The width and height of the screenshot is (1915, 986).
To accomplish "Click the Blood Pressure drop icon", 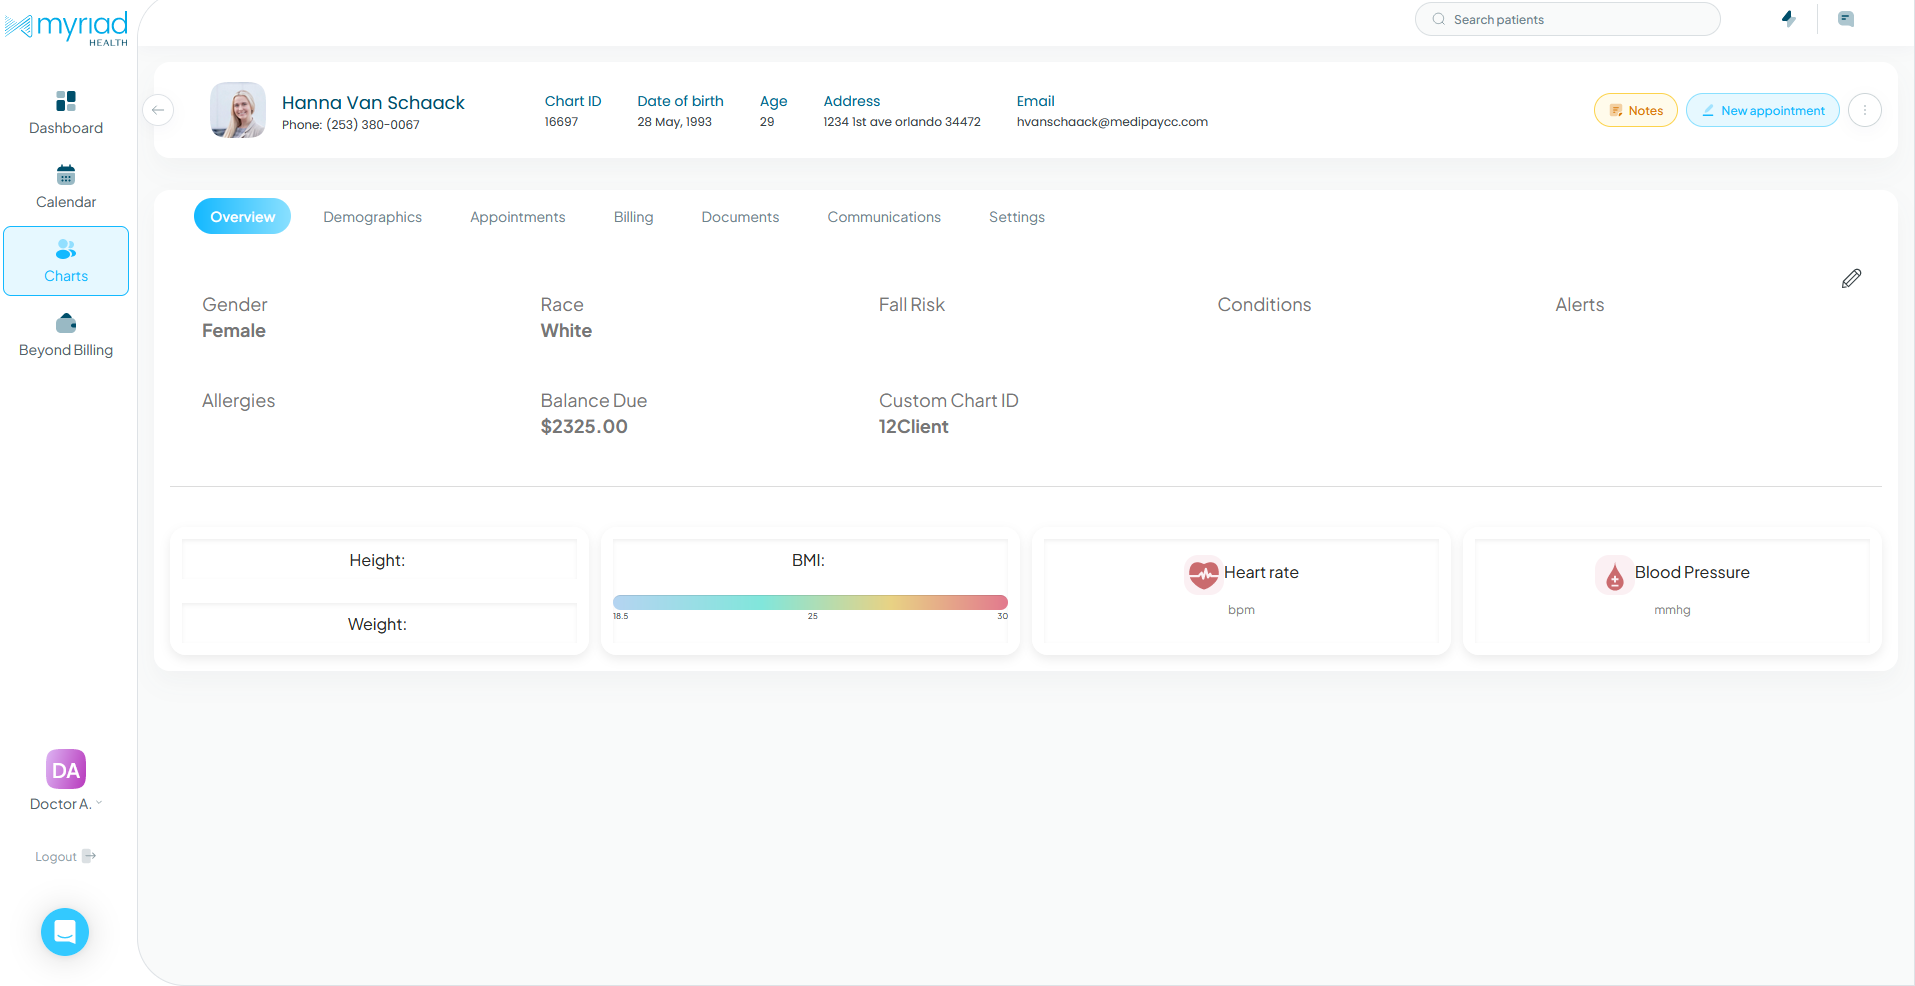I will 1614,576.
